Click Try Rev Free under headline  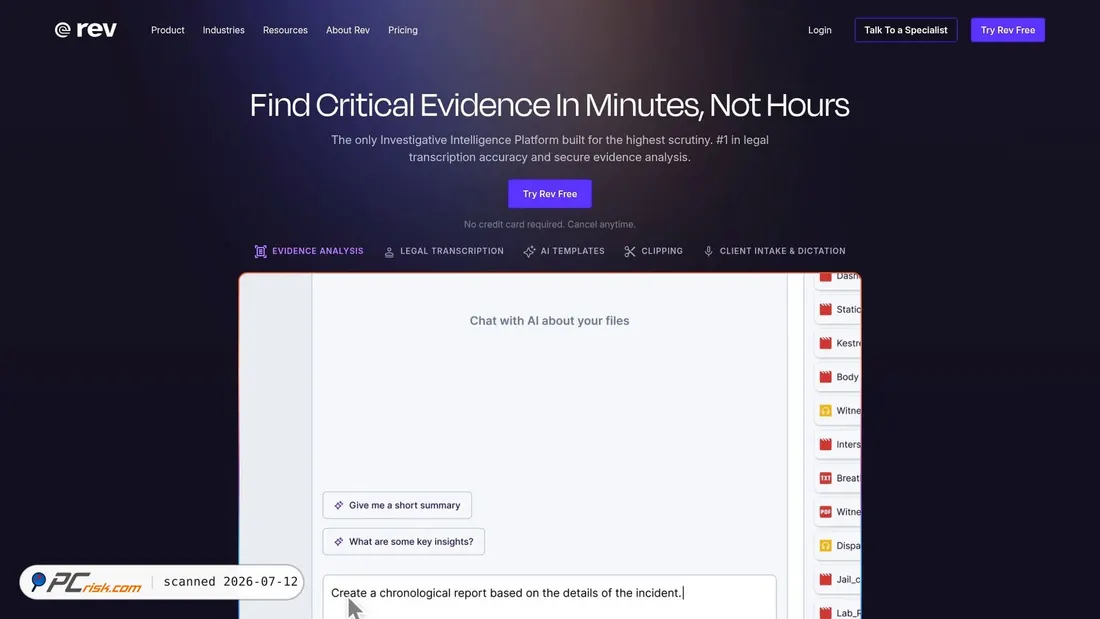pyautogui.click(x=550, y=194)
